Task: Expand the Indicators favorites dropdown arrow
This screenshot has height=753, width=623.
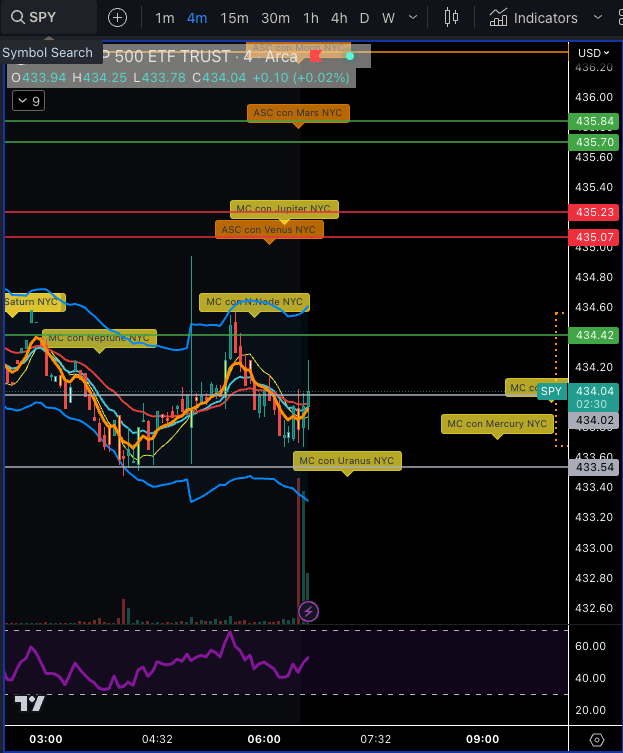Action: [x=598, y=17]
